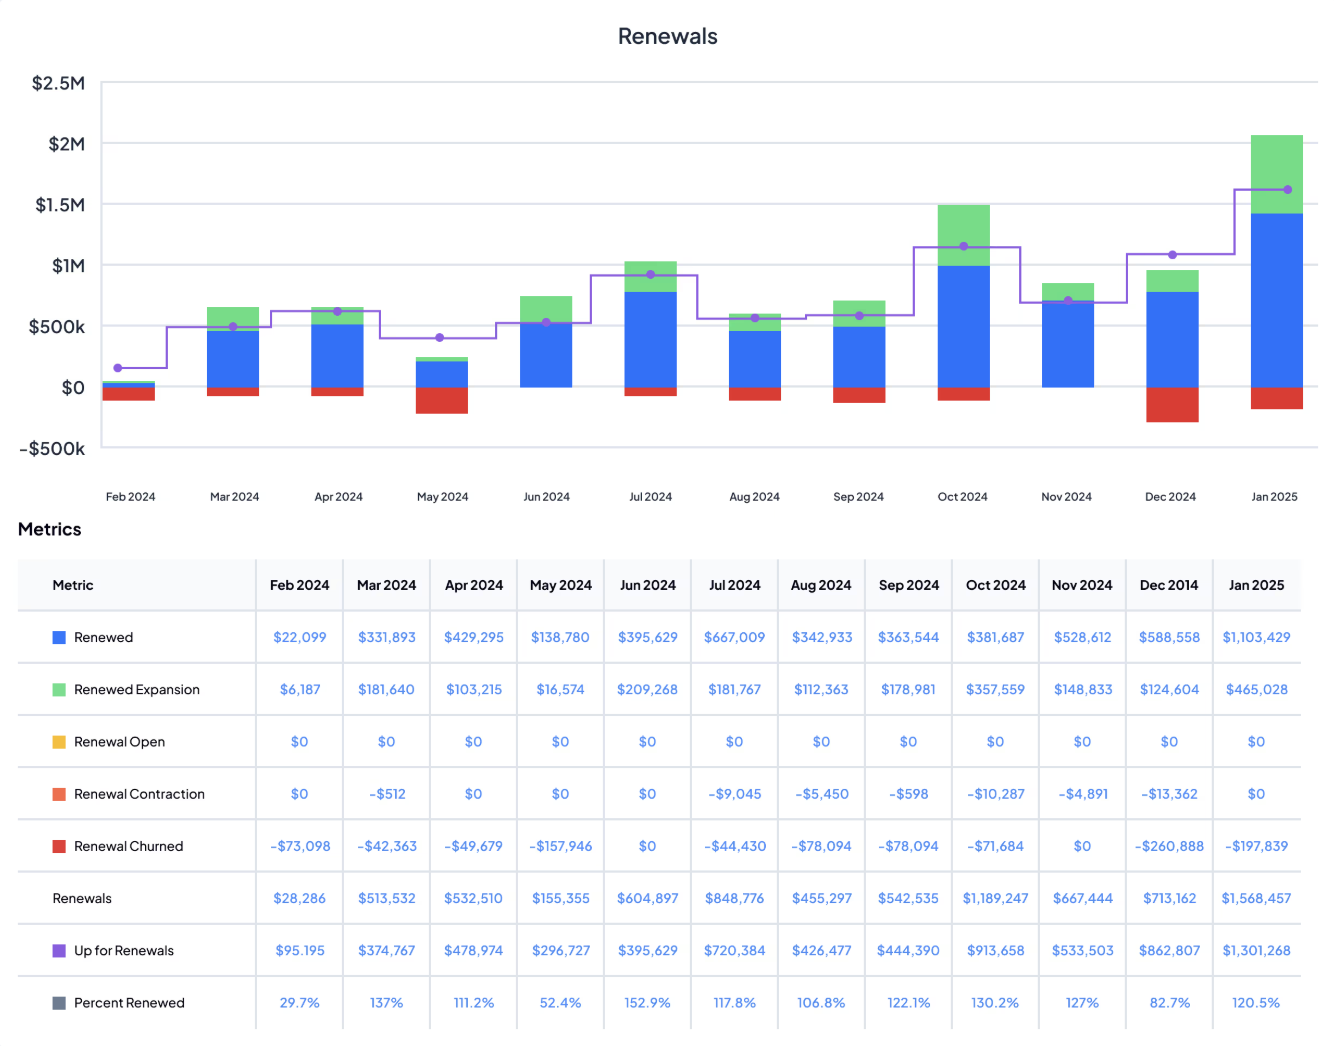Select the blue Renewed legend square
Screen dimensions: 1334x1046
pos(58,637)
